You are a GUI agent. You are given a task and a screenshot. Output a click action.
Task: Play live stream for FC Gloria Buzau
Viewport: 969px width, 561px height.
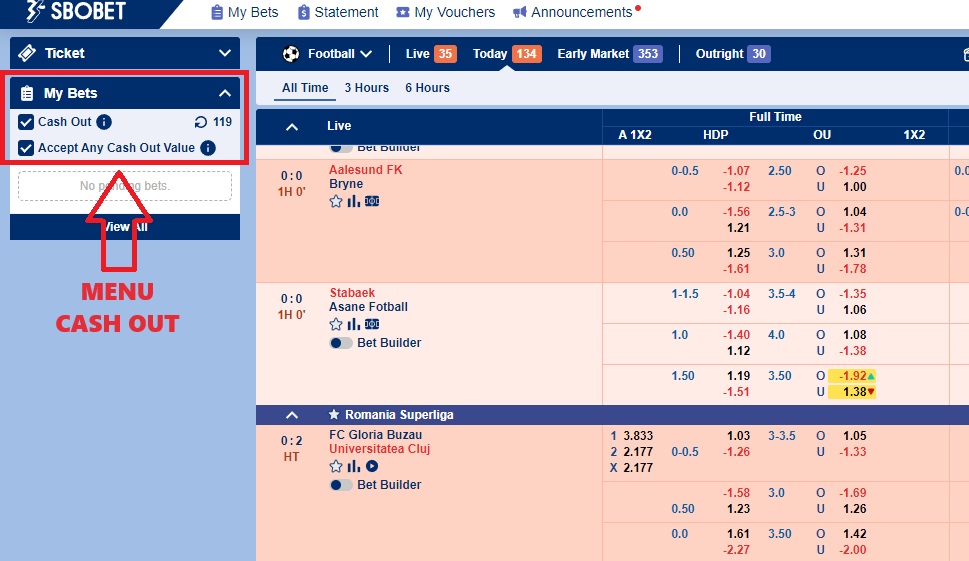tap(372, 466)
